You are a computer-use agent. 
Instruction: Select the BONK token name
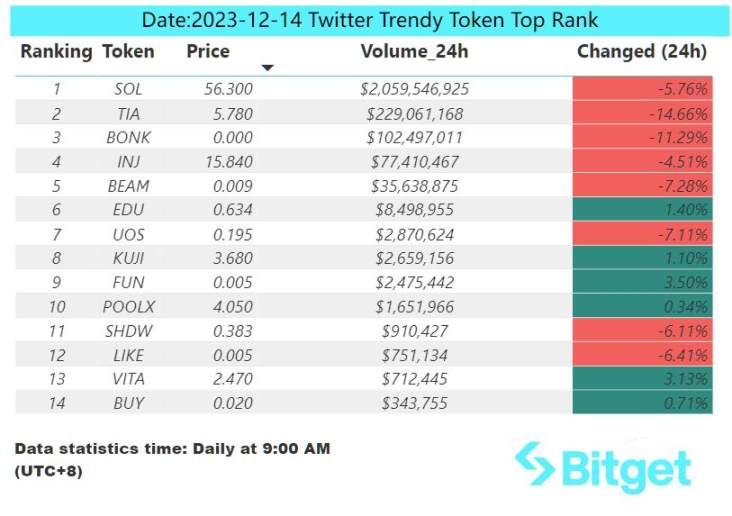(128, 138)
